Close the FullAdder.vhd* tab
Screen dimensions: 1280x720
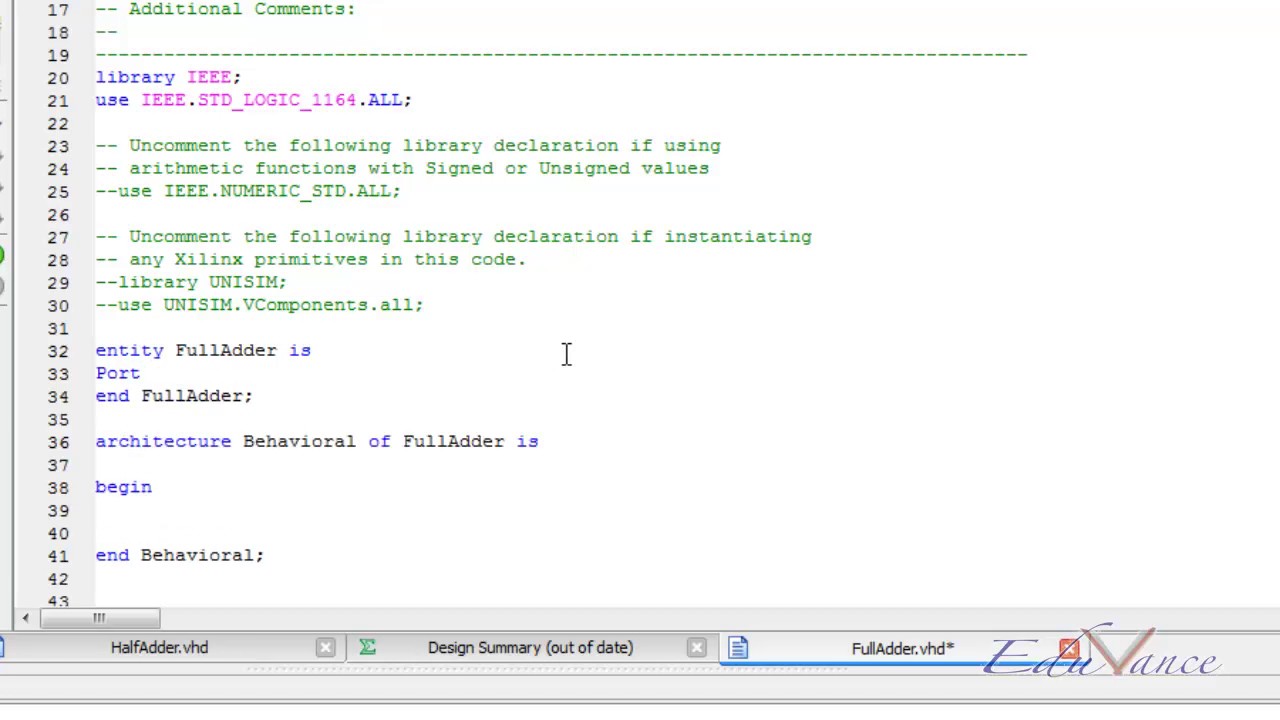(1069, 648)
